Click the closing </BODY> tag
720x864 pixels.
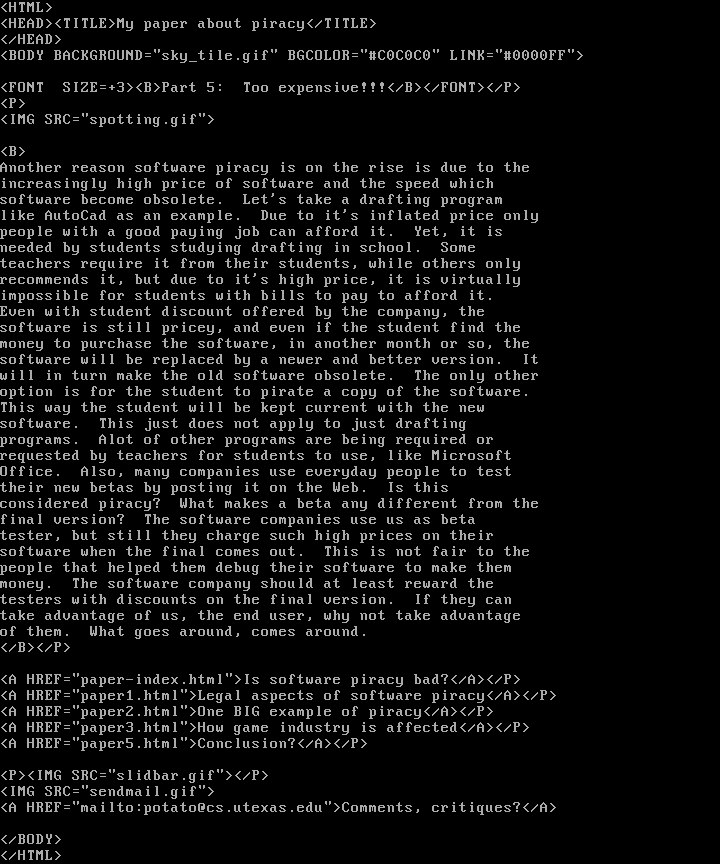(31, 839)
